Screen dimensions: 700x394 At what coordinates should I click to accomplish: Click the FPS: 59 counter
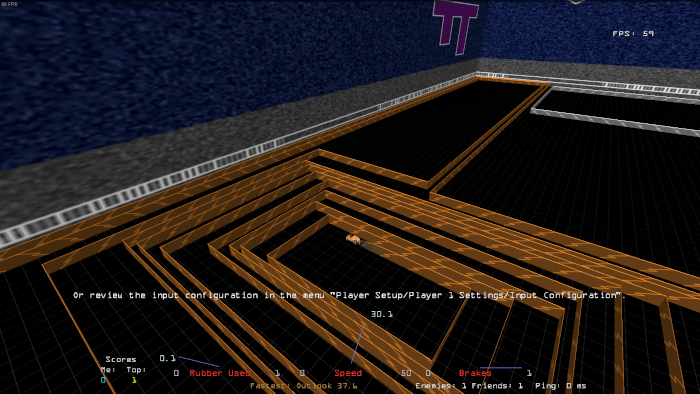pyautogui.click(x=633, y=33)
